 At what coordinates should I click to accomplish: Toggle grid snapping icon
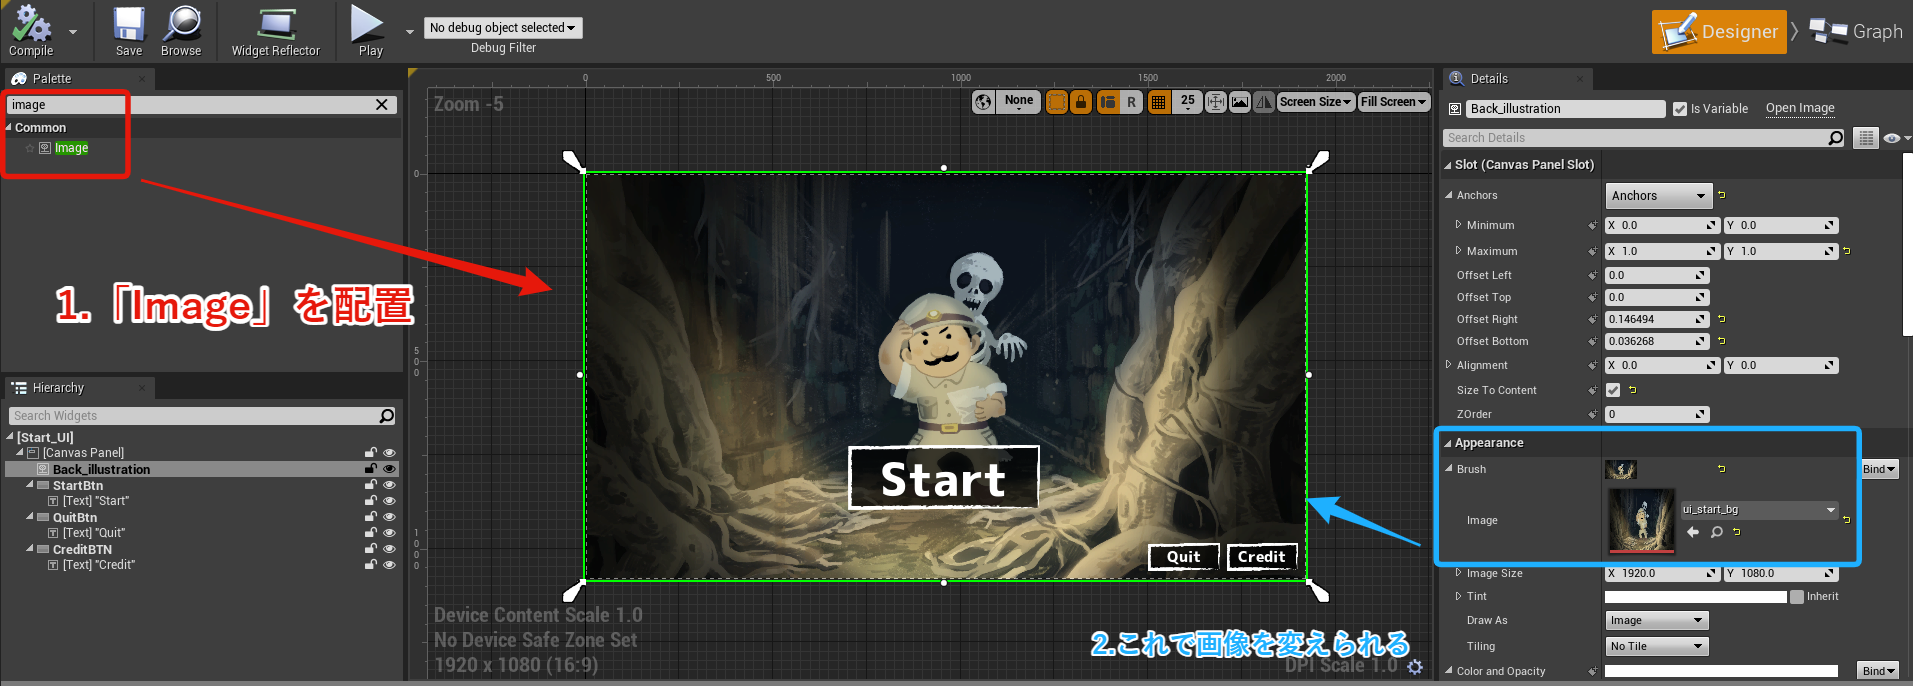pos(1158,101)
